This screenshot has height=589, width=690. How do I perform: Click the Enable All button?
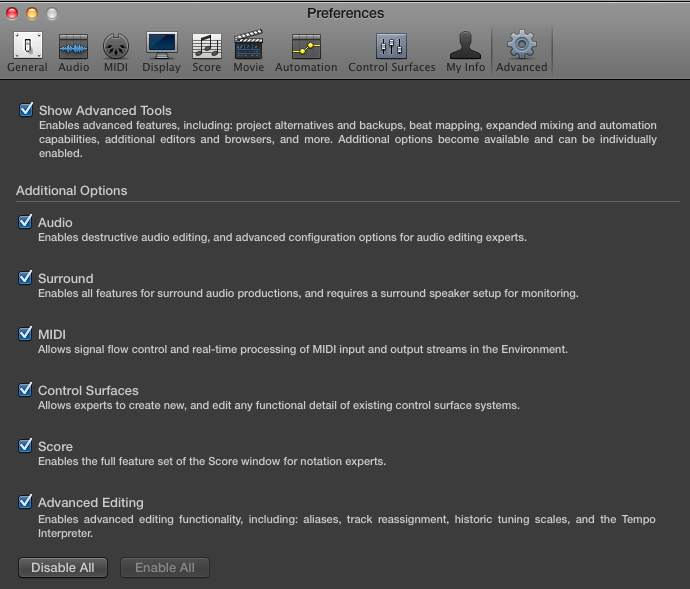165,567
